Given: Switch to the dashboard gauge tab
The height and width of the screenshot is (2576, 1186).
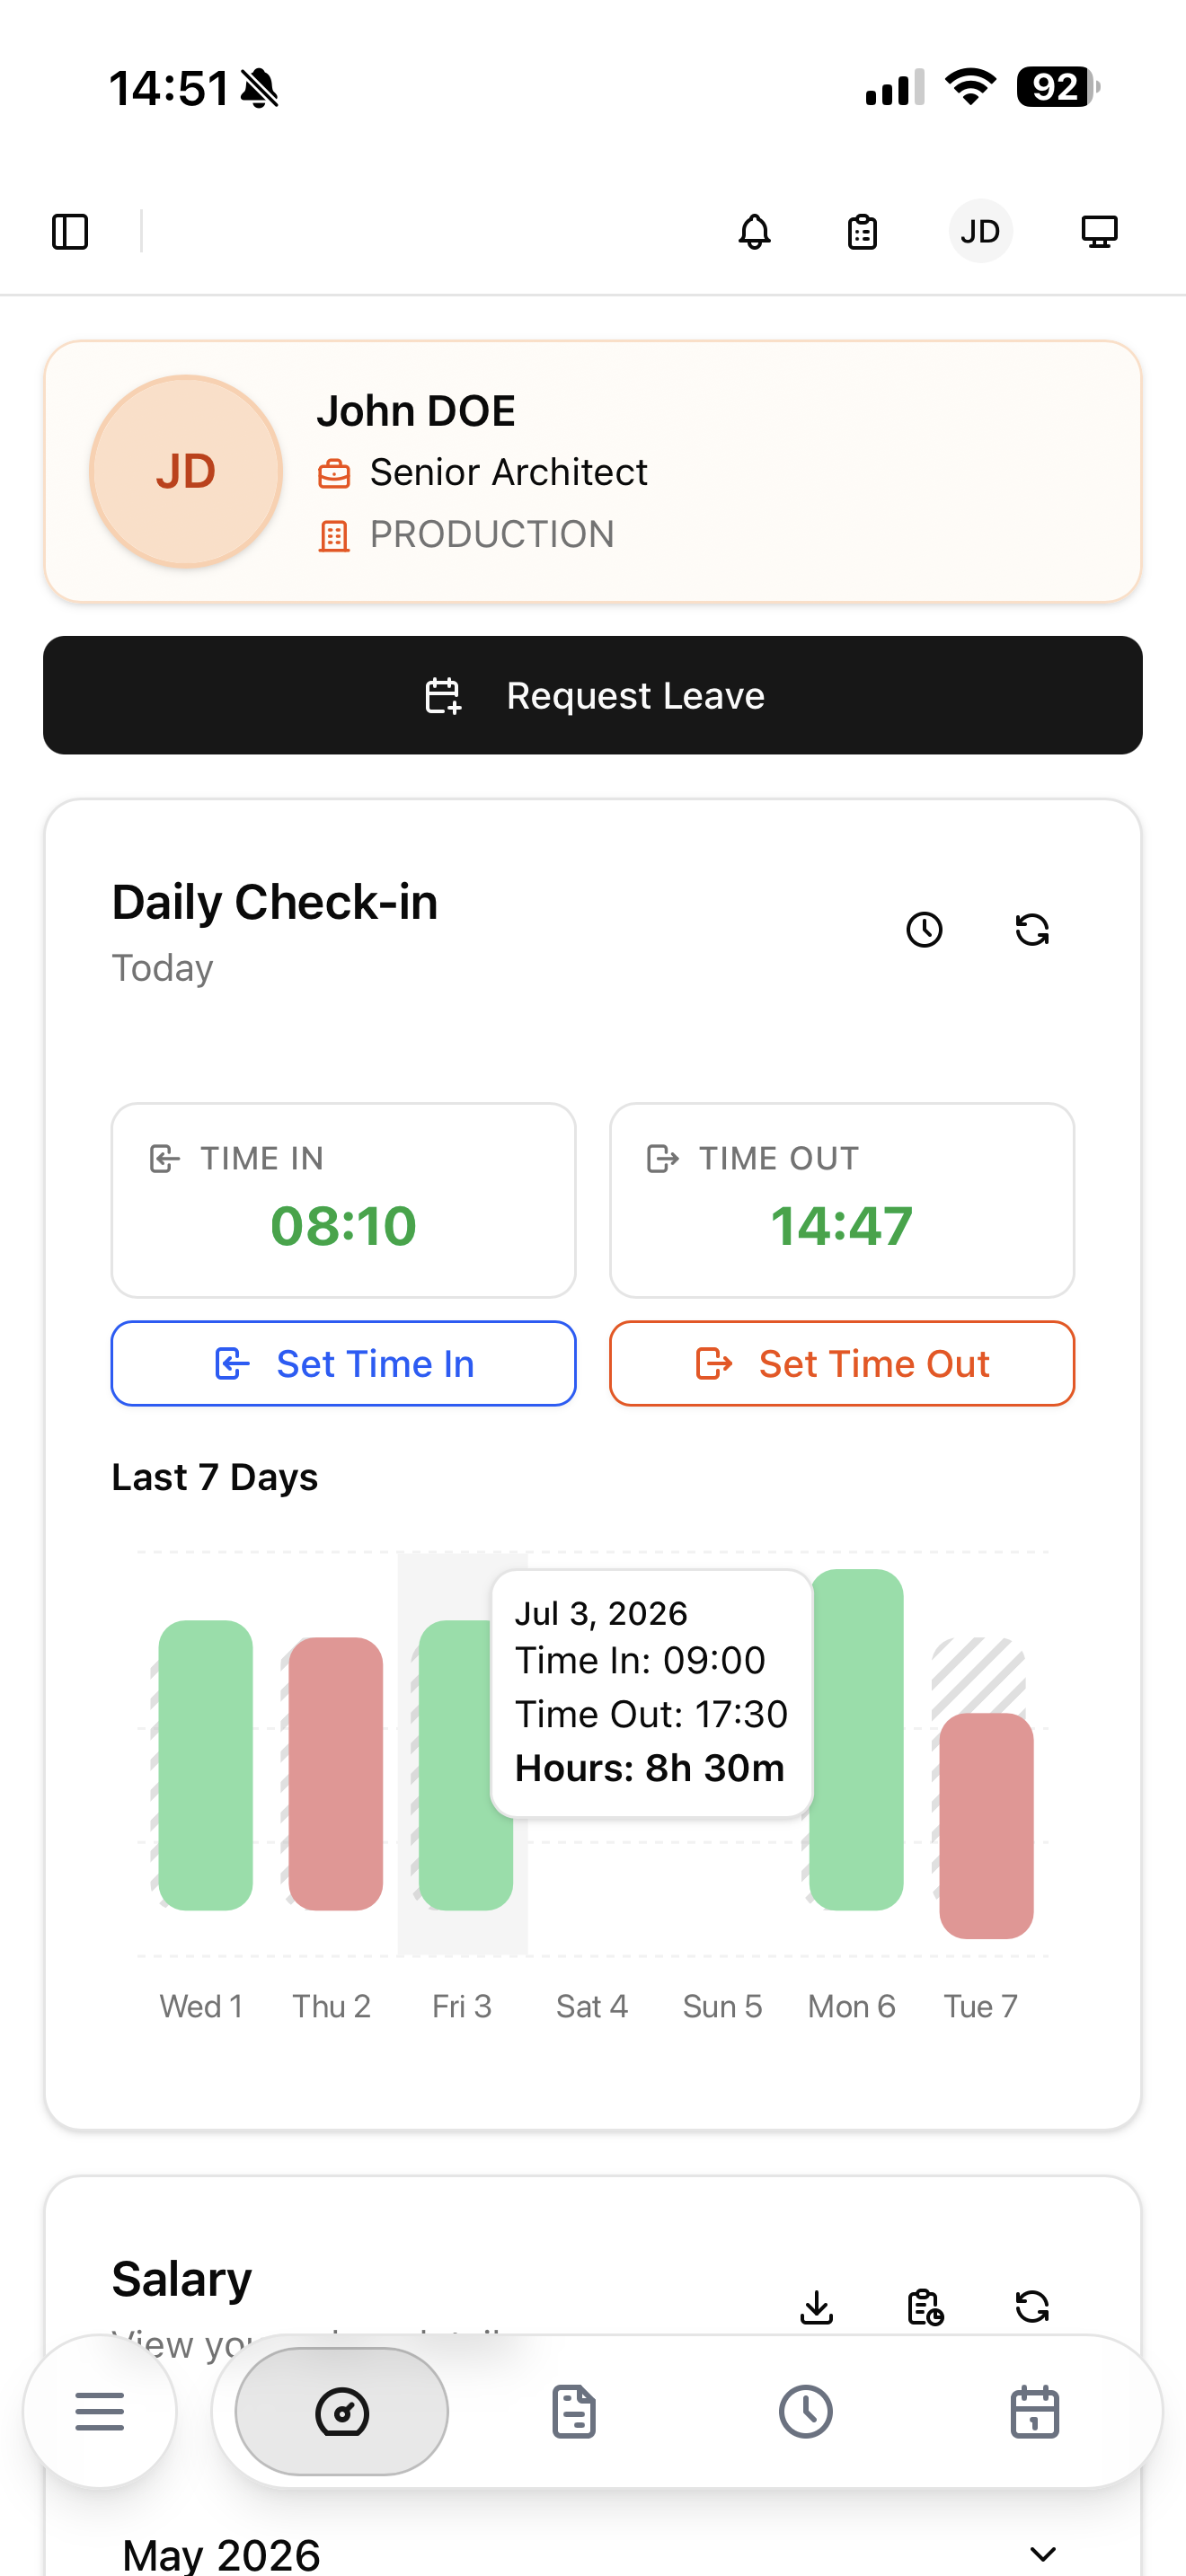Looking at the screenshot, I should pos(342,2411).
